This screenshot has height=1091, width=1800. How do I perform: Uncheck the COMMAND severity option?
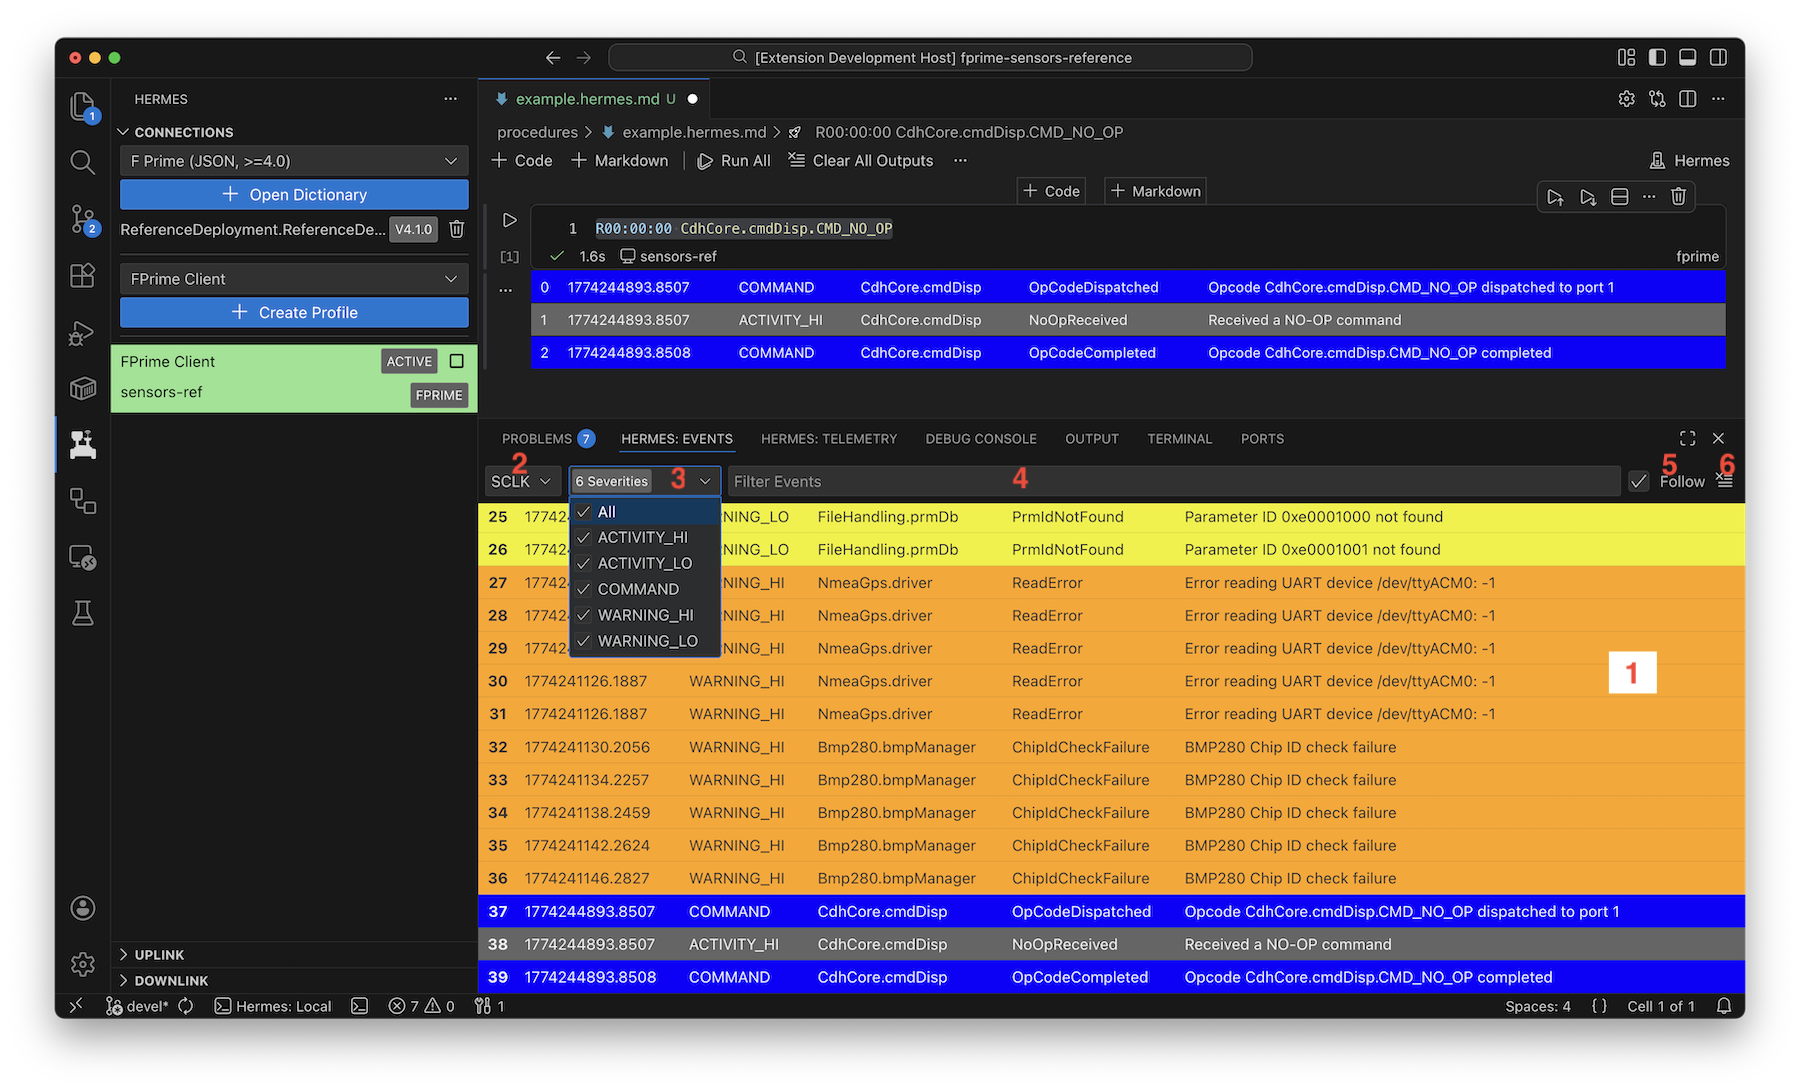[638, 589]
